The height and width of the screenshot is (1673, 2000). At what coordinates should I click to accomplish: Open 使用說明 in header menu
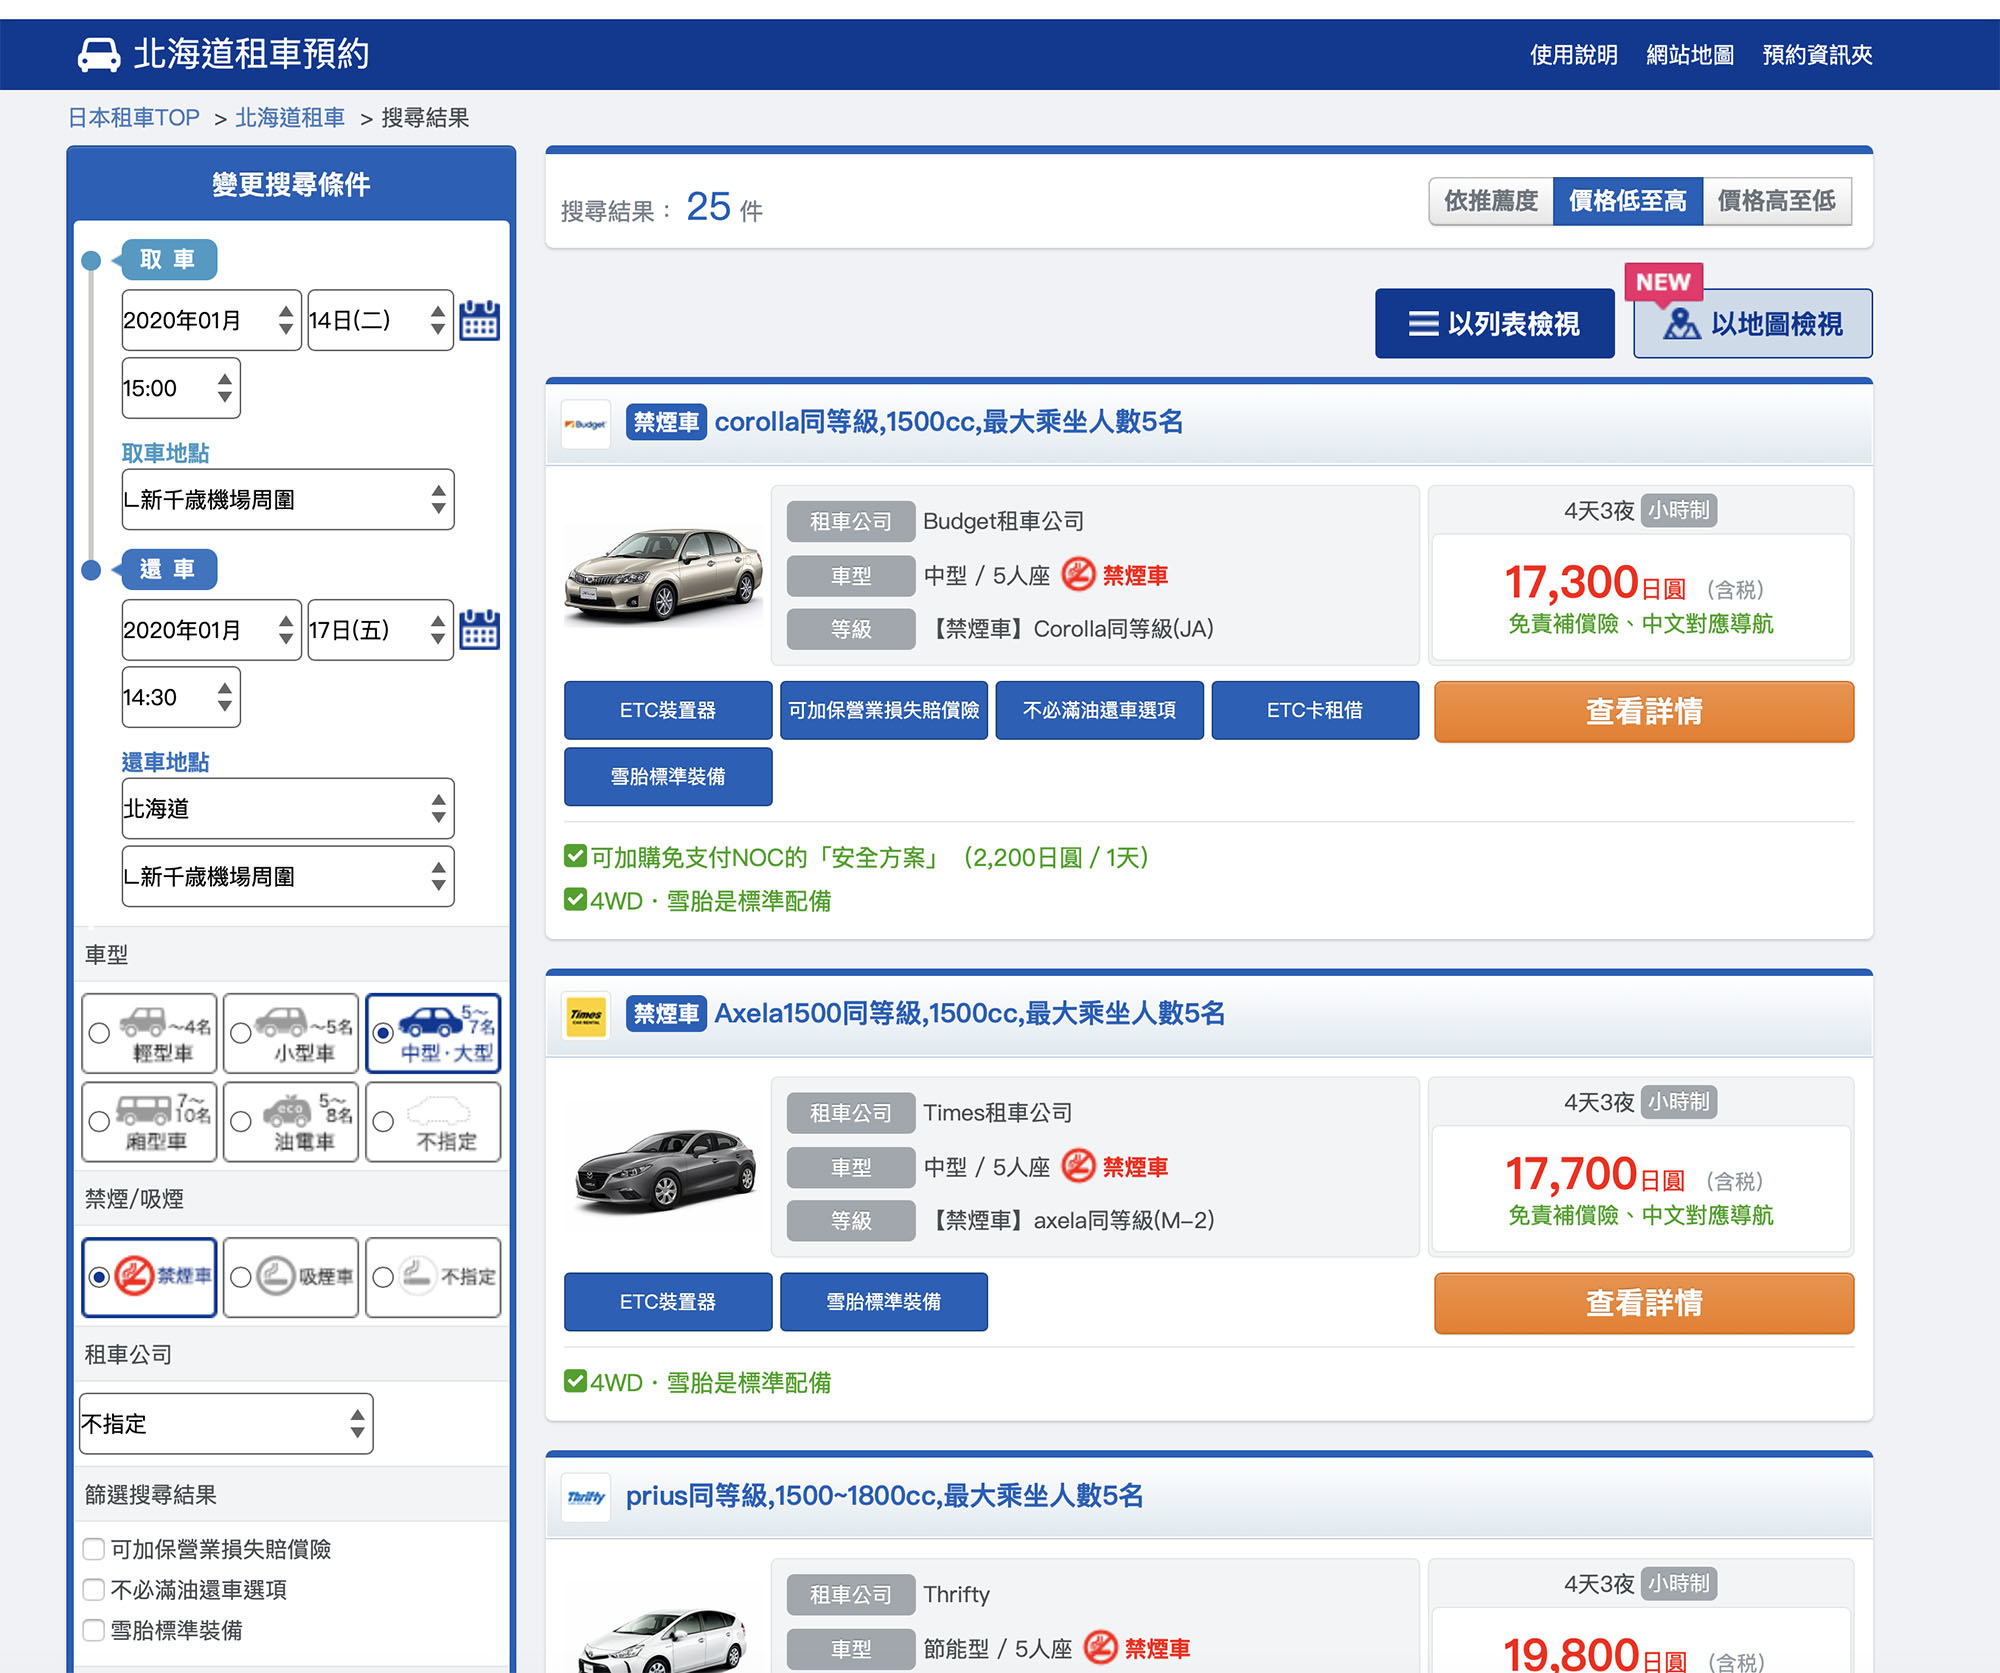tap(1574, 54)
